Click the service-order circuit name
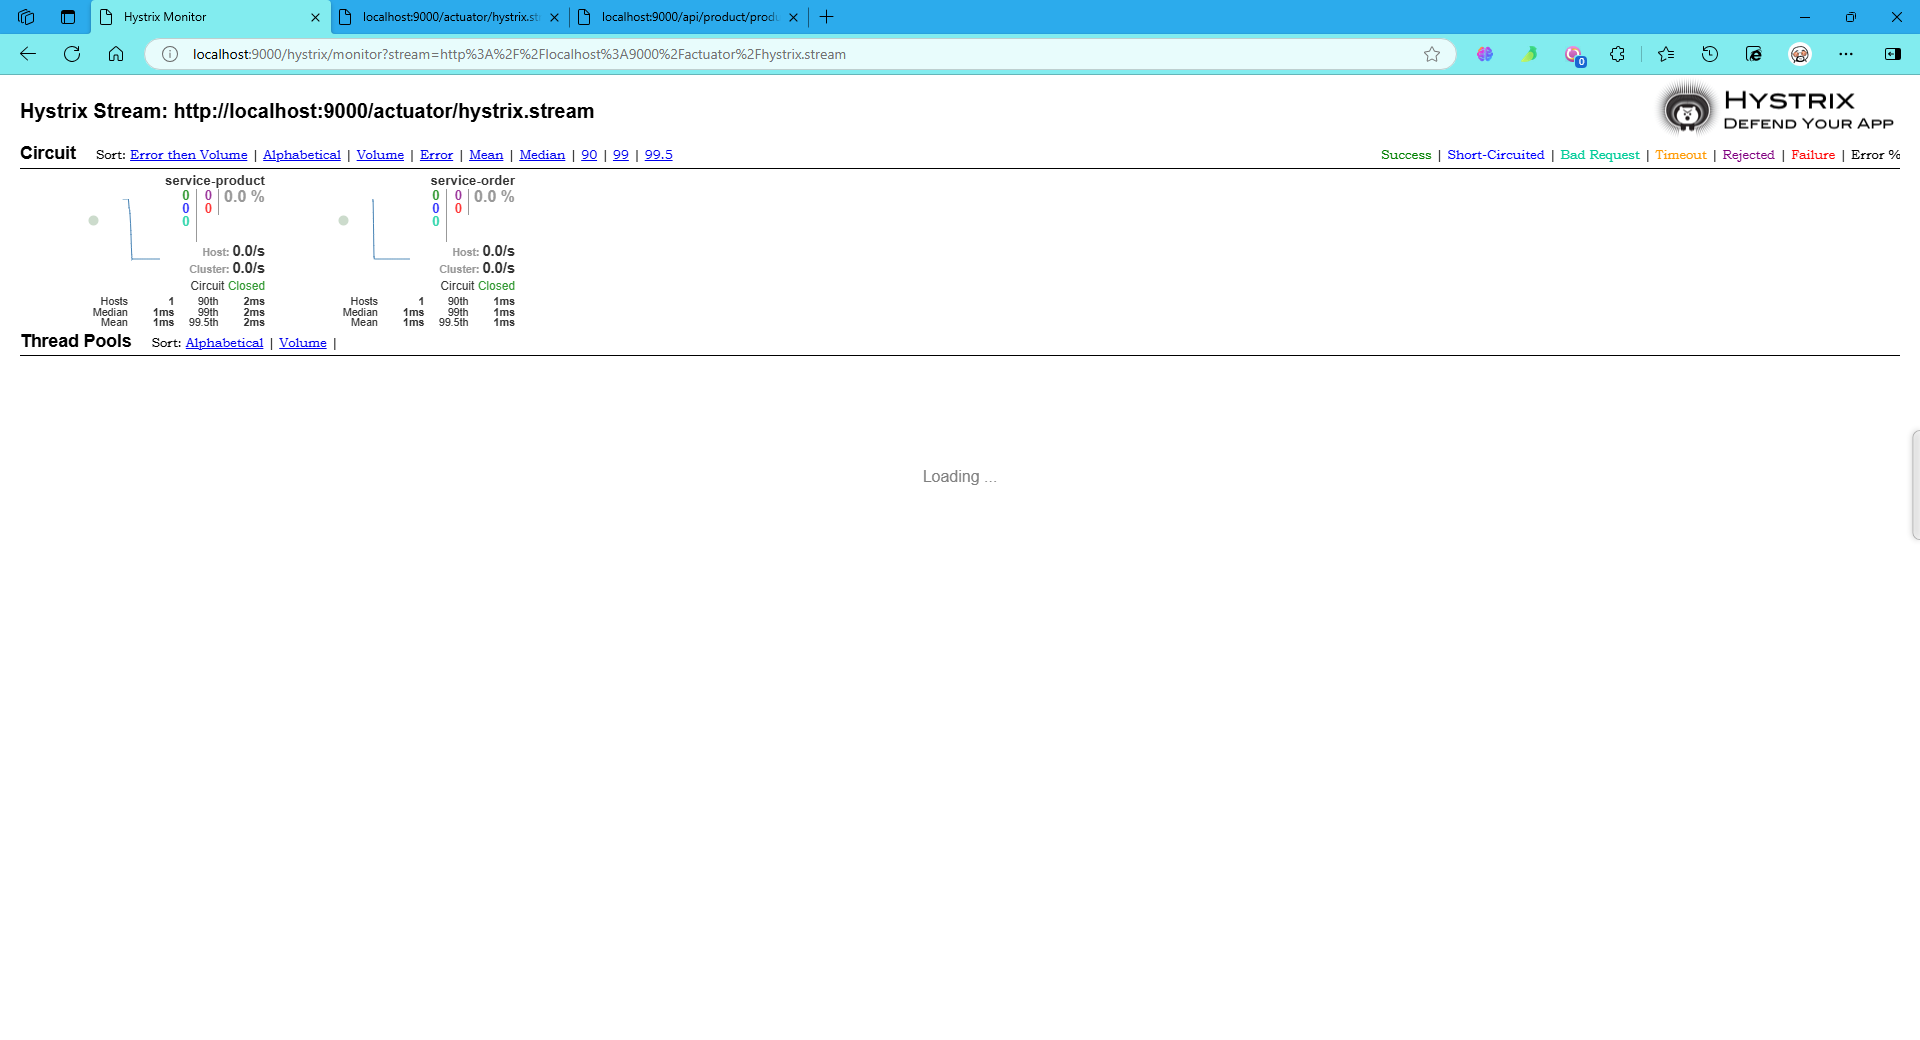 473,181
